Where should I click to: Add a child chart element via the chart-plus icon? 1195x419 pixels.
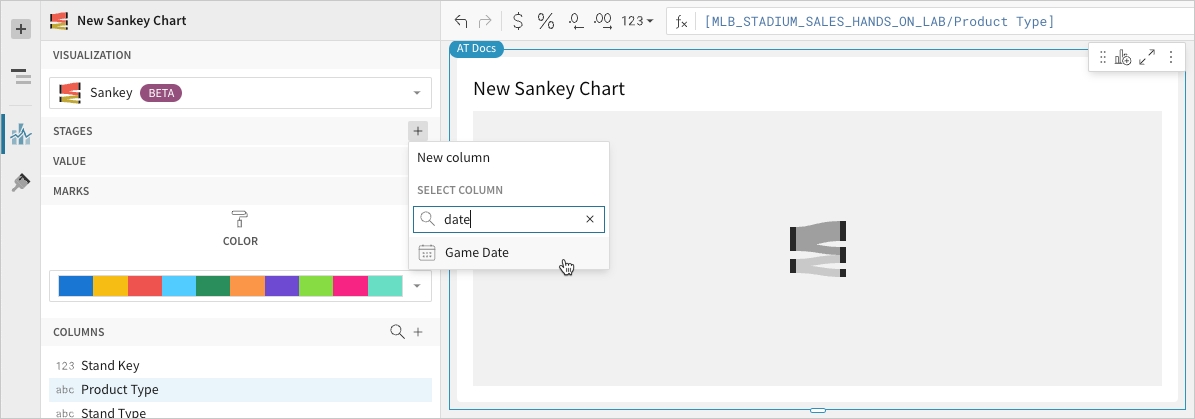pos(1123,58)
